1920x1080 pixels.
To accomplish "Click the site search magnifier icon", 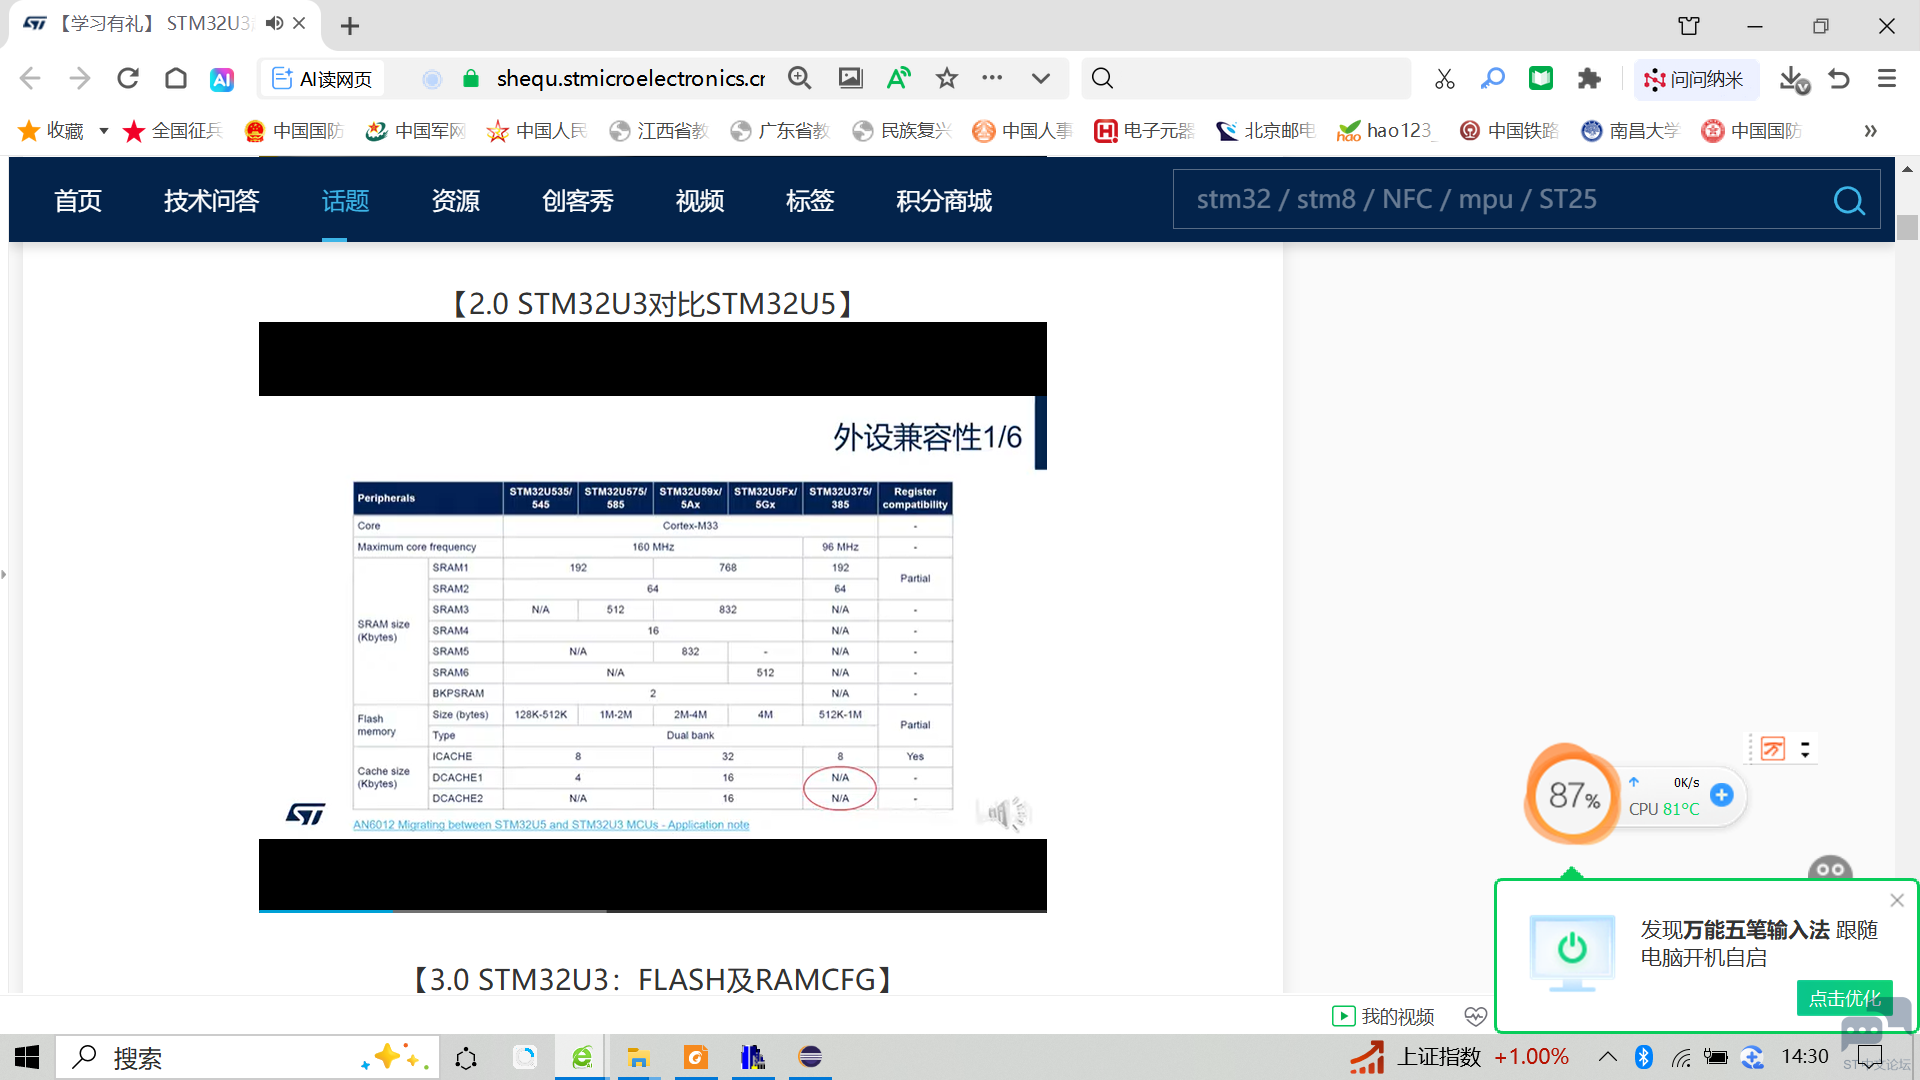I will click(x=1849, y=201).
